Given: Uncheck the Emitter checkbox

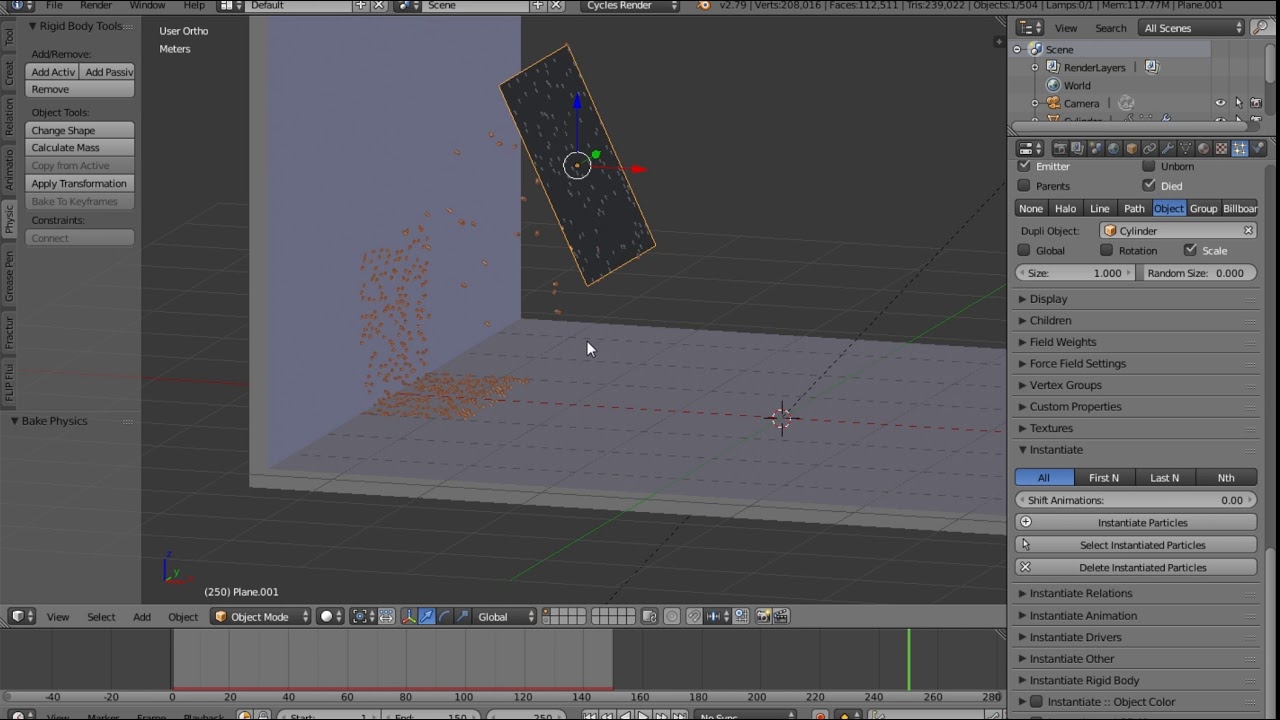Looking at the screenshot, I should (x=1024, y=166).
